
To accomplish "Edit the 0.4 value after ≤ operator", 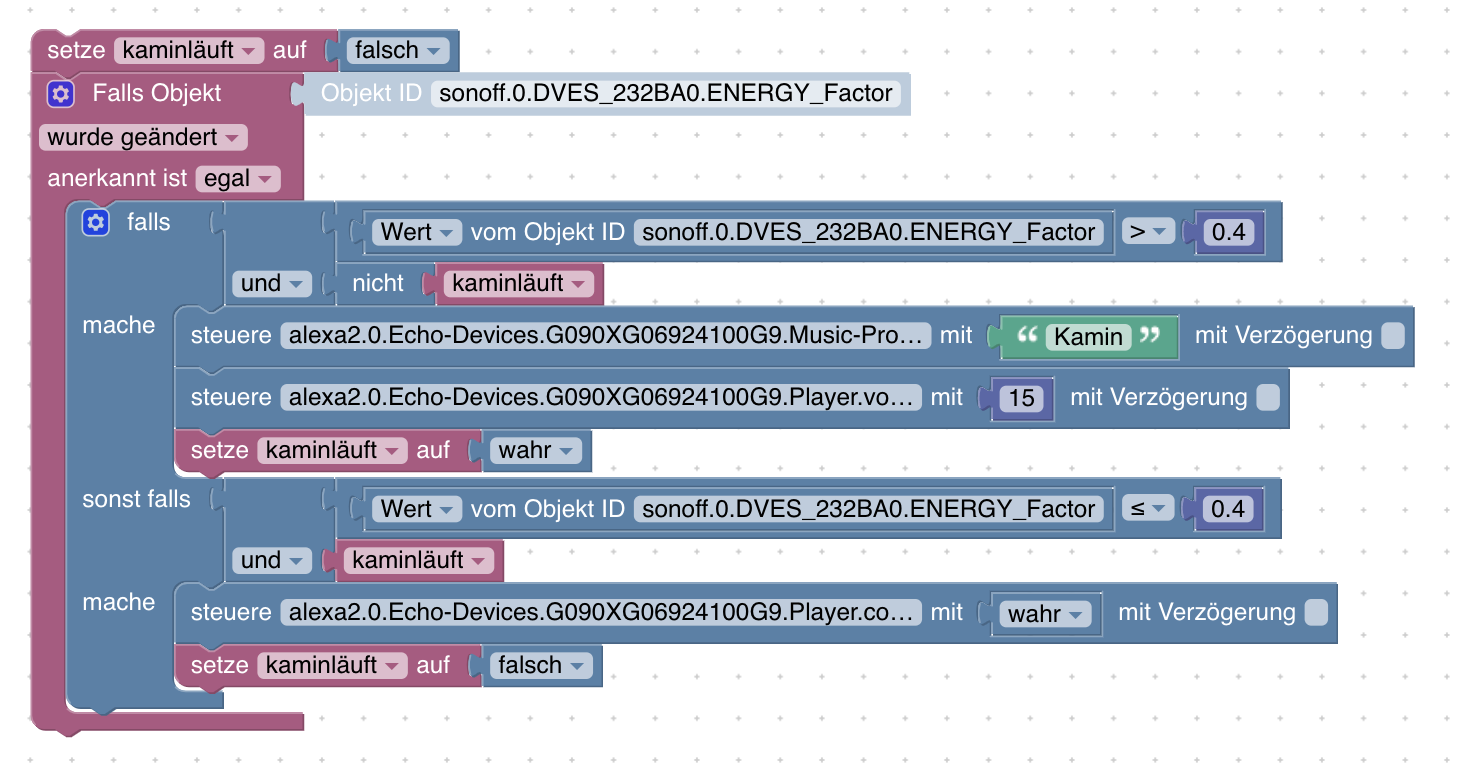I will [1228, 509].
